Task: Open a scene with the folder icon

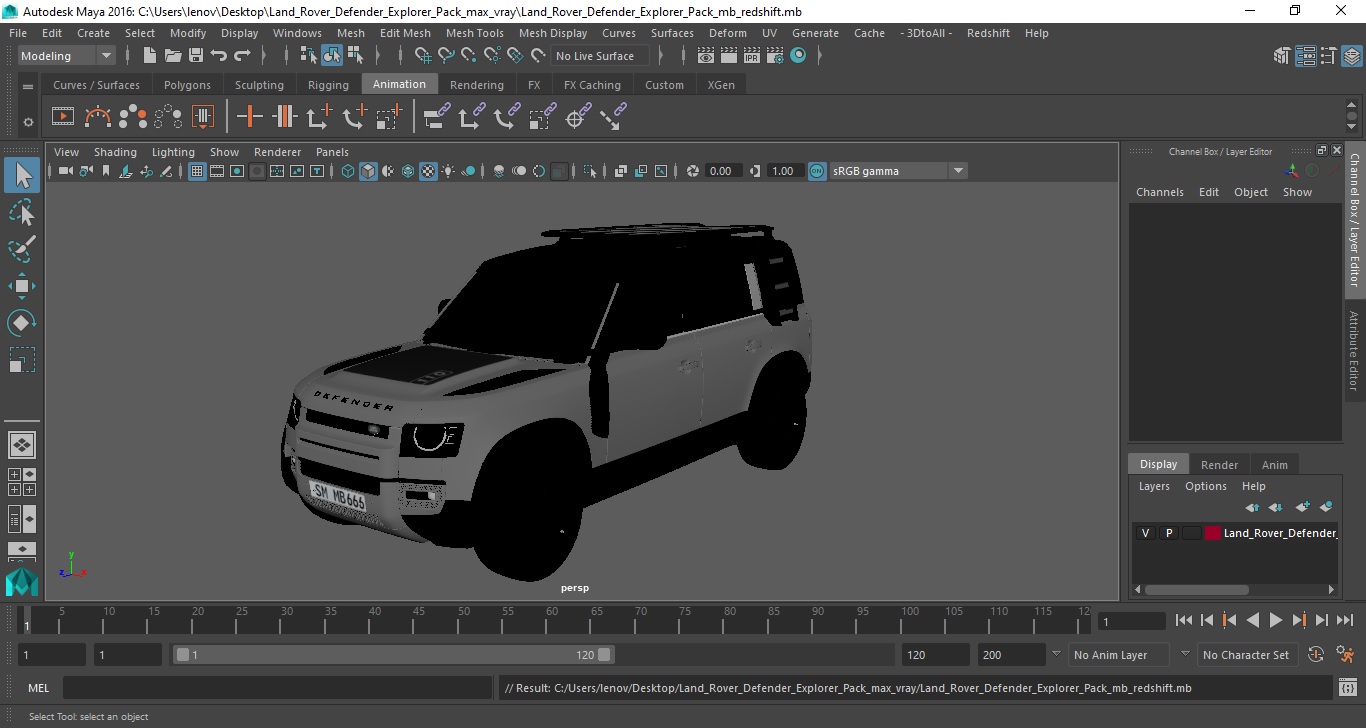Action: 172,56
